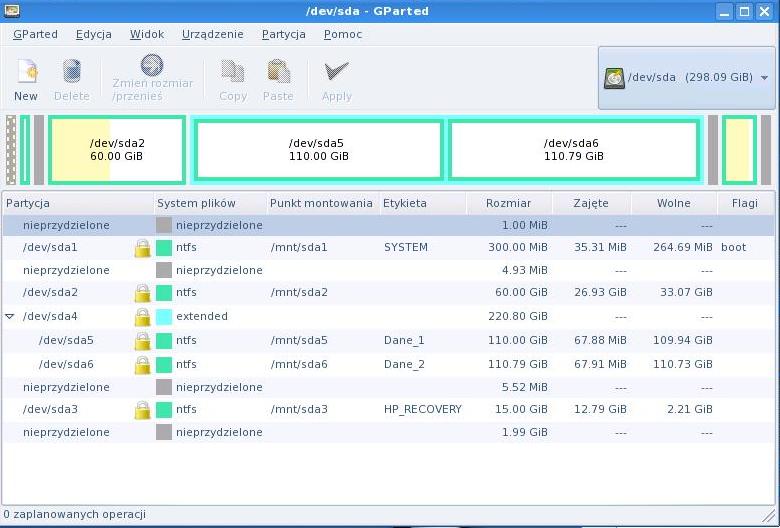Sort by the Zajęte column header
Image resolution: width=780 pixels, height=528 pixels.
pyautogui.click(x=591, y=203)
